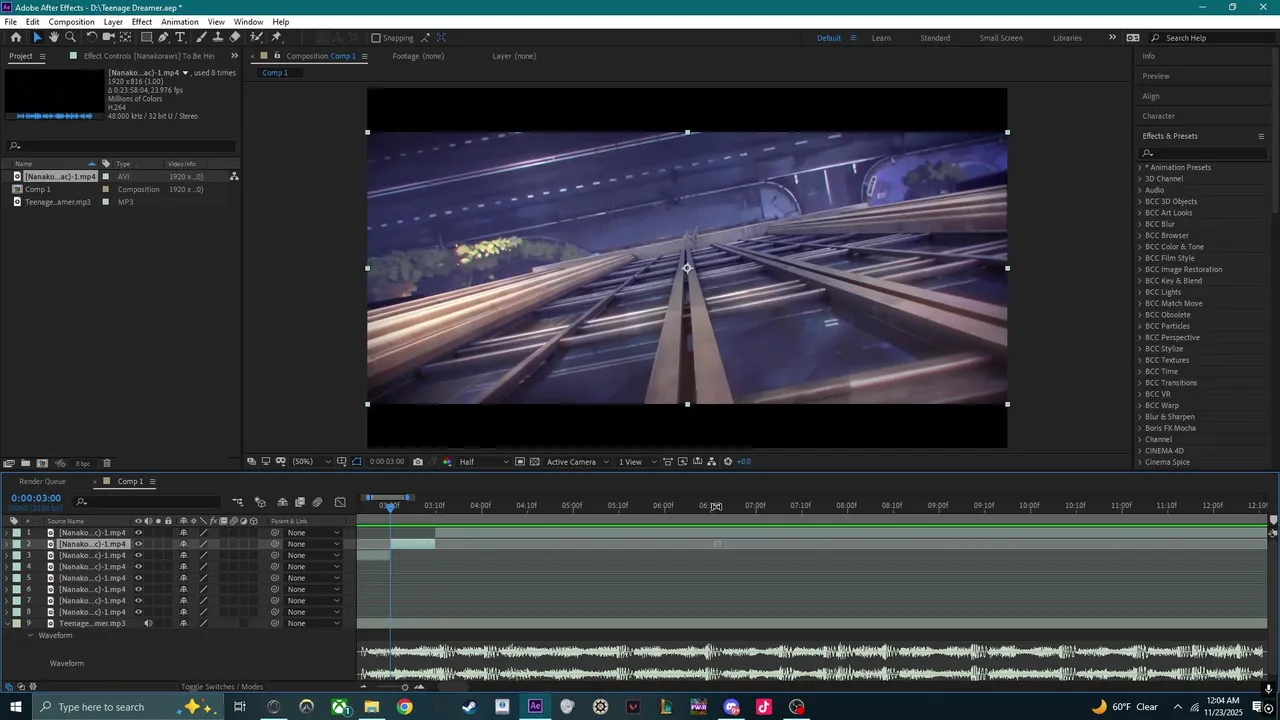This screenshot has height=720, width=1280.
Task: Expand layer 1 properties triangle
Action: coord(6,533)
